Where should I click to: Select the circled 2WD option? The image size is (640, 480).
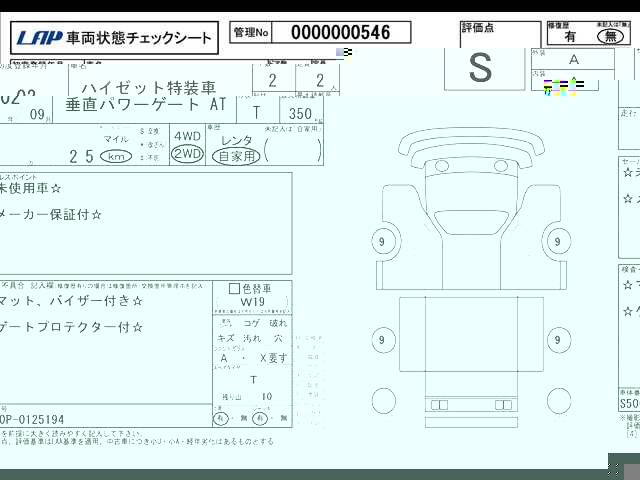click(187, 154)
